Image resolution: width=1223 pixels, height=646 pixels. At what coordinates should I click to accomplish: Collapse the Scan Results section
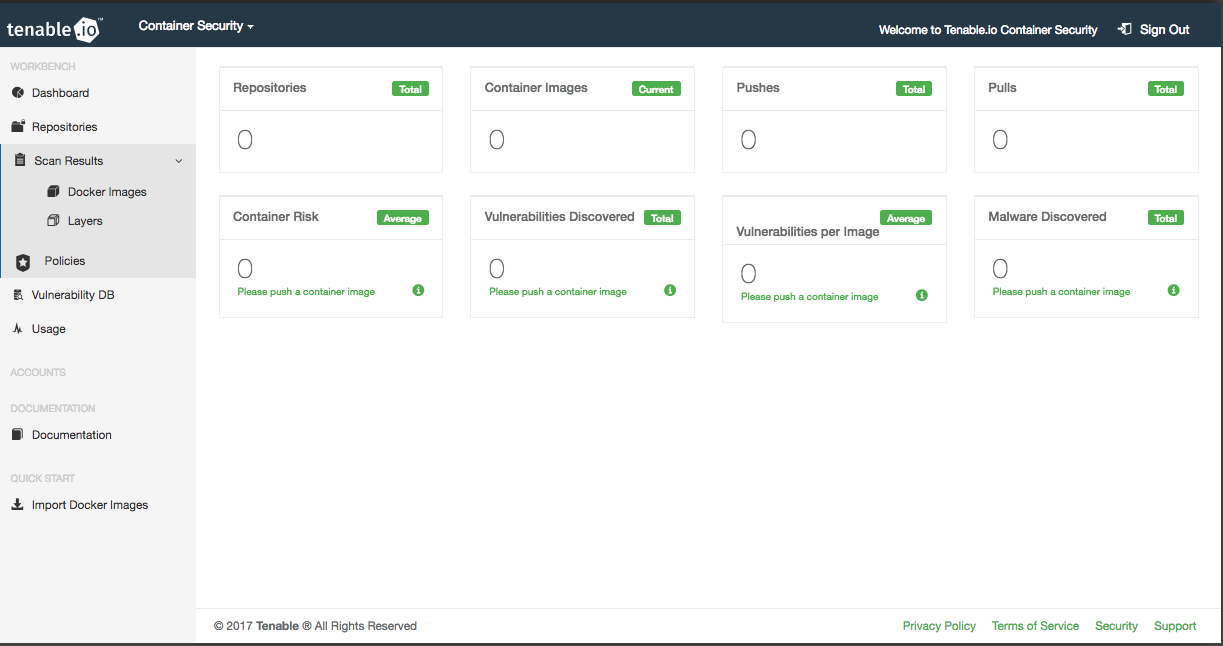click(179, 160)
